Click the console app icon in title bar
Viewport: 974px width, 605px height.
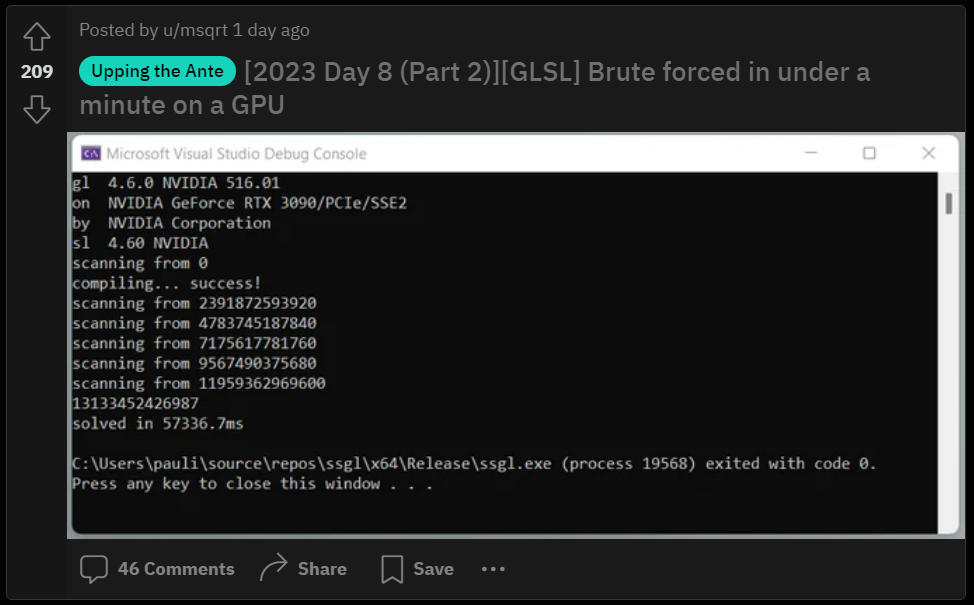point(91,153)
